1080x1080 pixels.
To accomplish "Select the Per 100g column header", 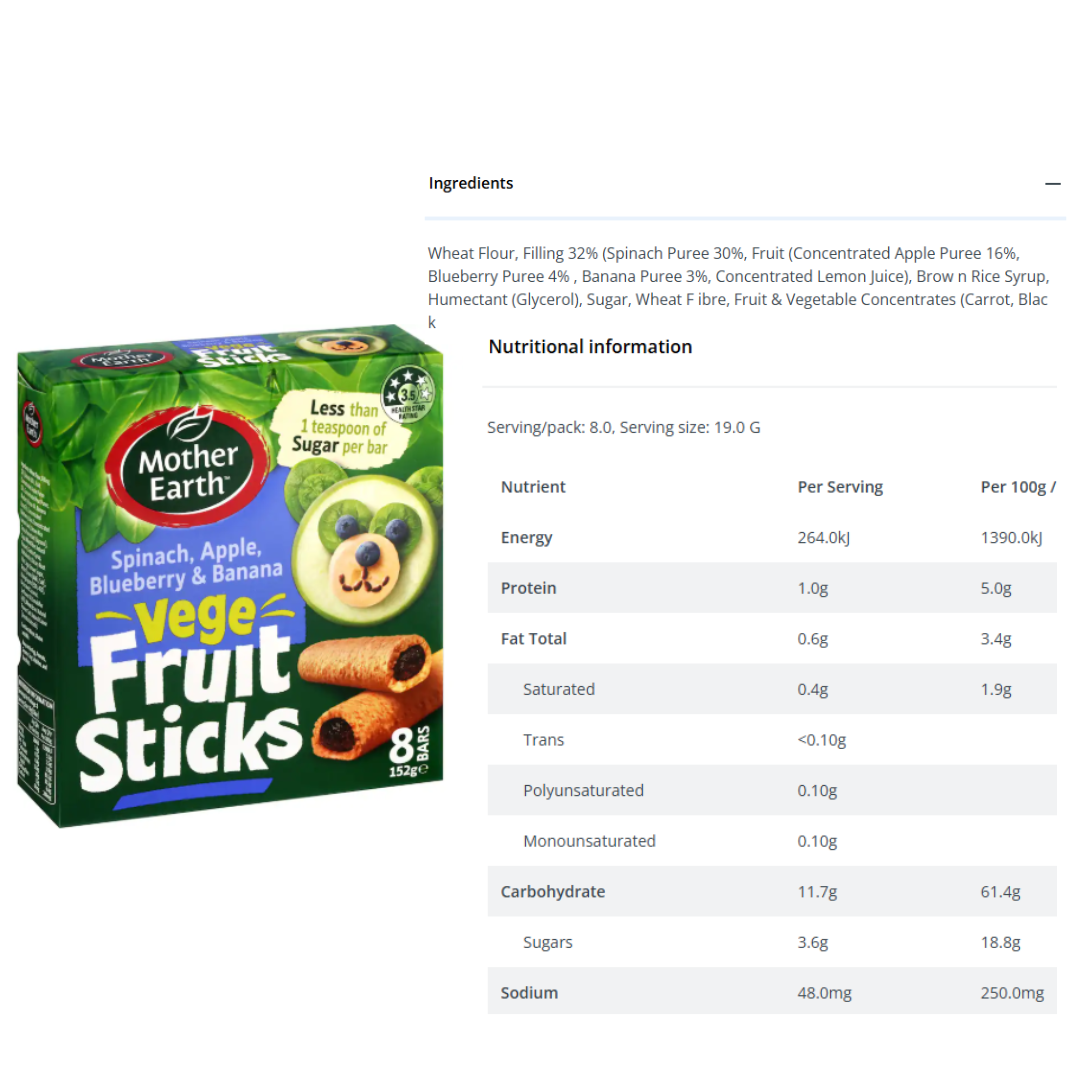I will point(1018,487).
